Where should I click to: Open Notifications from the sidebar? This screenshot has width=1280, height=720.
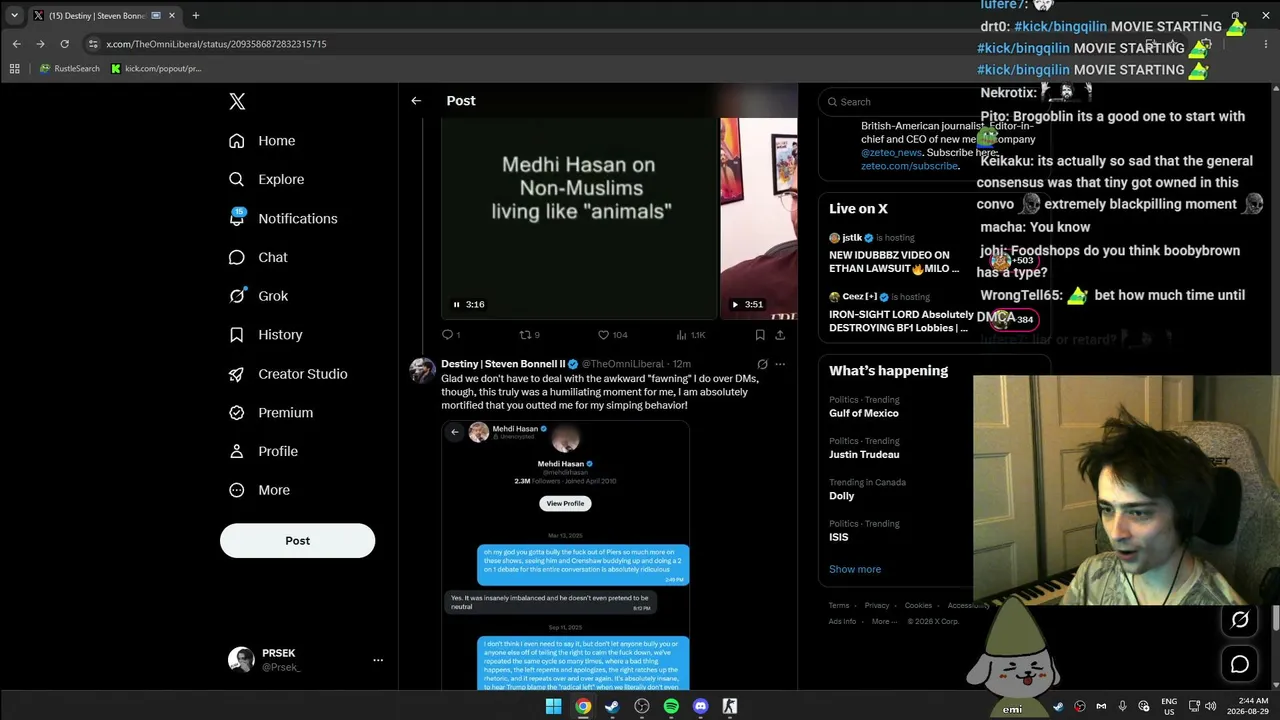pos(283,219)
